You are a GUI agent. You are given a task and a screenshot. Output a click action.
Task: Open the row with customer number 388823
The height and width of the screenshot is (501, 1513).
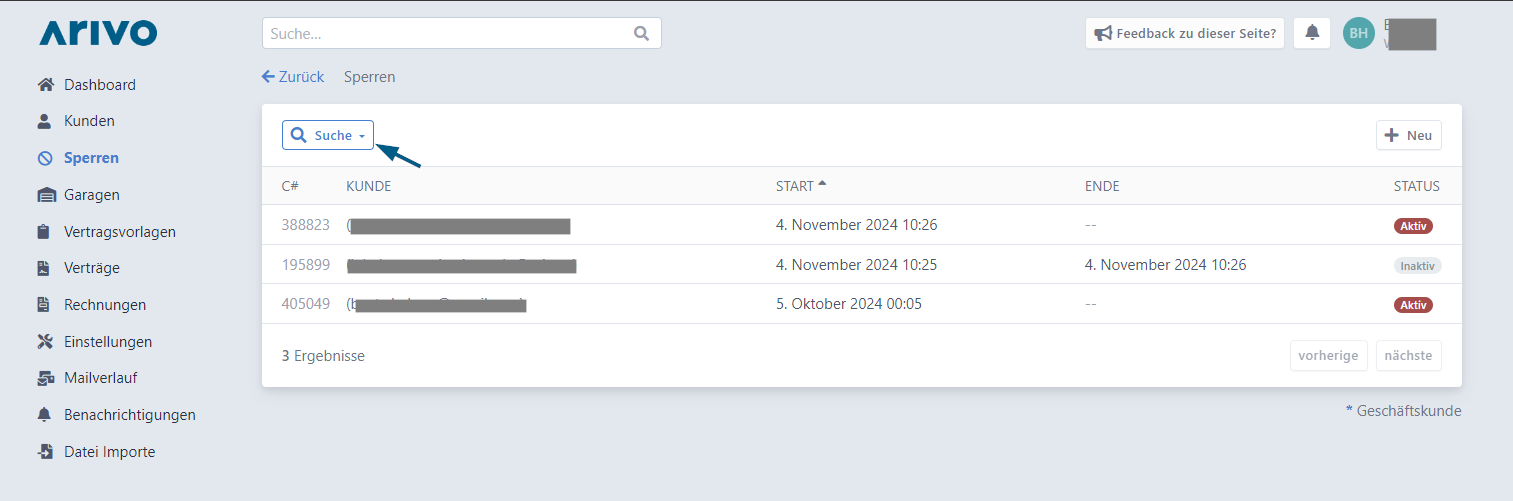(x=861, y=225)
